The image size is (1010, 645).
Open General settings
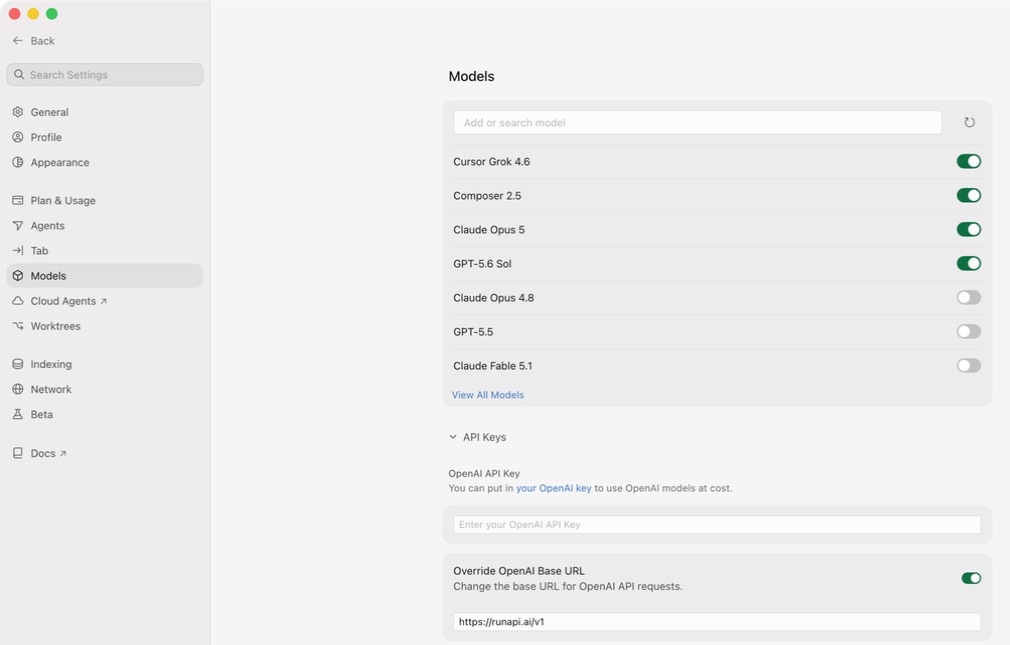(x=104, y=112)
